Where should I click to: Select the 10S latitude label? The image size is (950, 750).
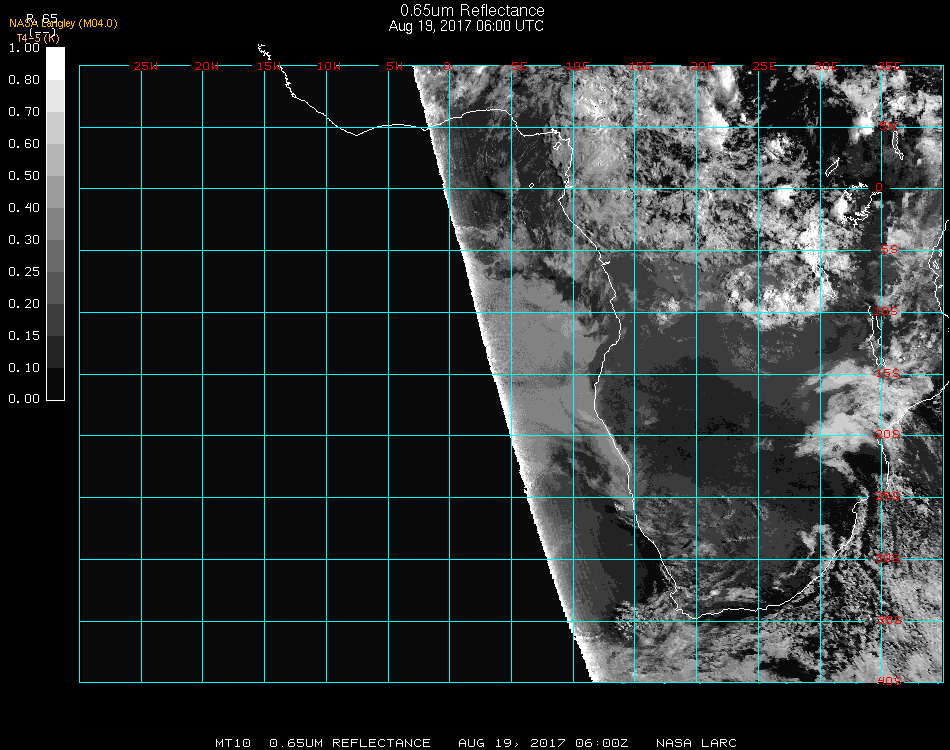(x=886, y=311)
